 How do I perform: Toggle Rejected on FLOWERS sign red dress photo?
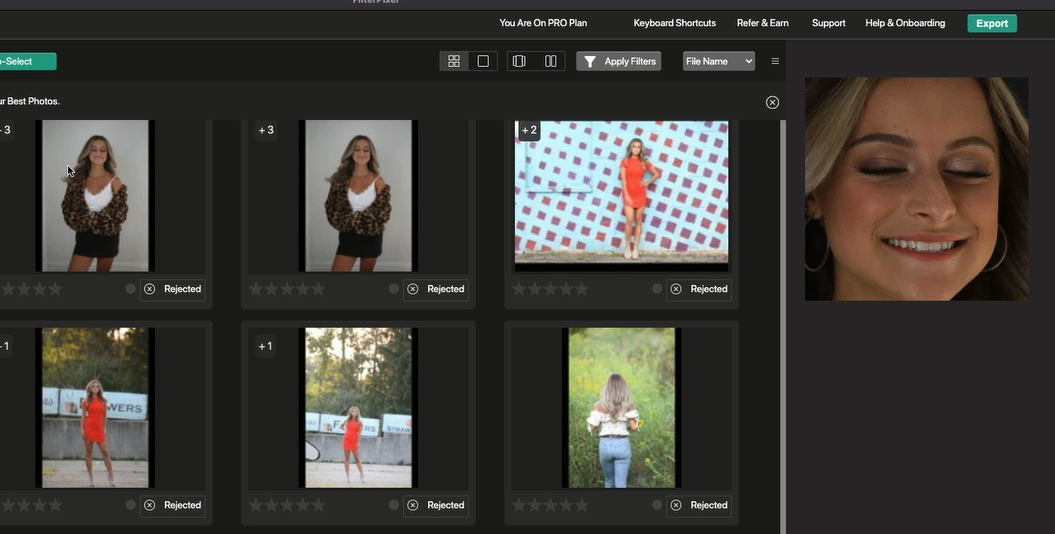tap(172, 505)
